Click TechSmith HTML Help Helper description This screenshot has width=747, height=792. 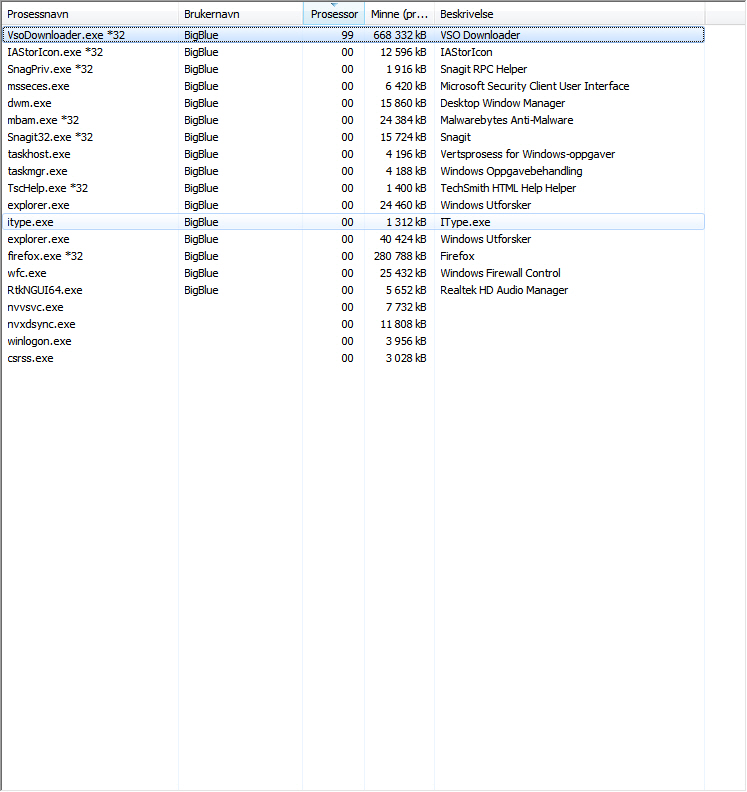(x=508, y=188)
